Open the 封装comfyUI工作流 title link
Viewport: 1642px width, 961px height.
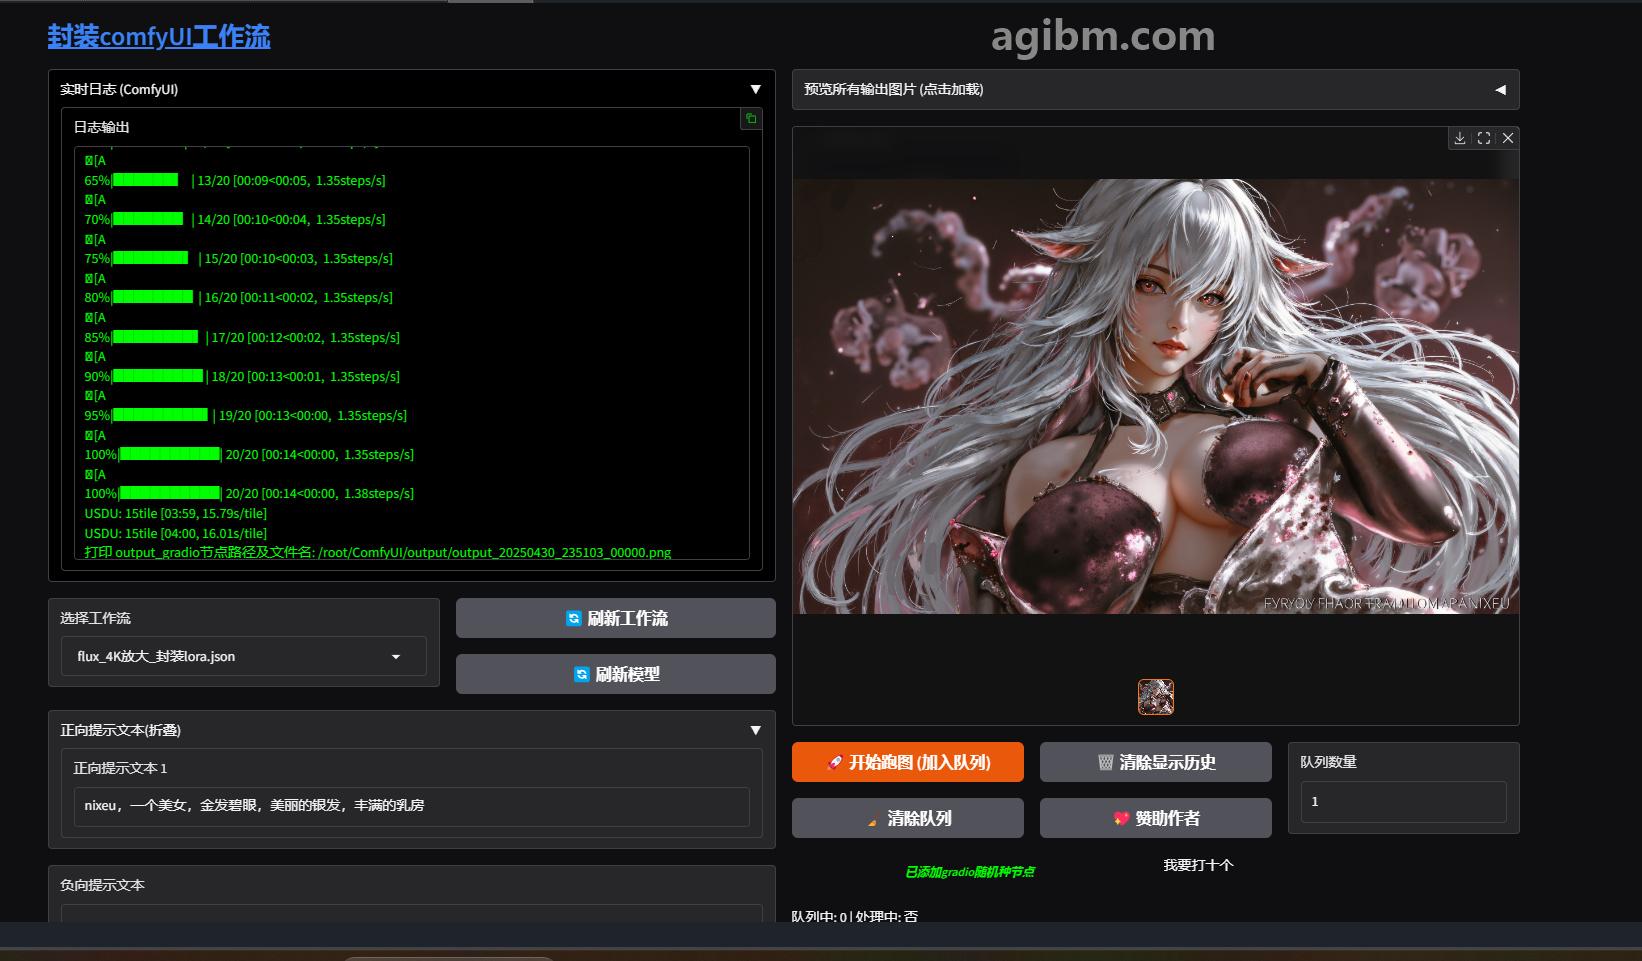coord(159,36)
